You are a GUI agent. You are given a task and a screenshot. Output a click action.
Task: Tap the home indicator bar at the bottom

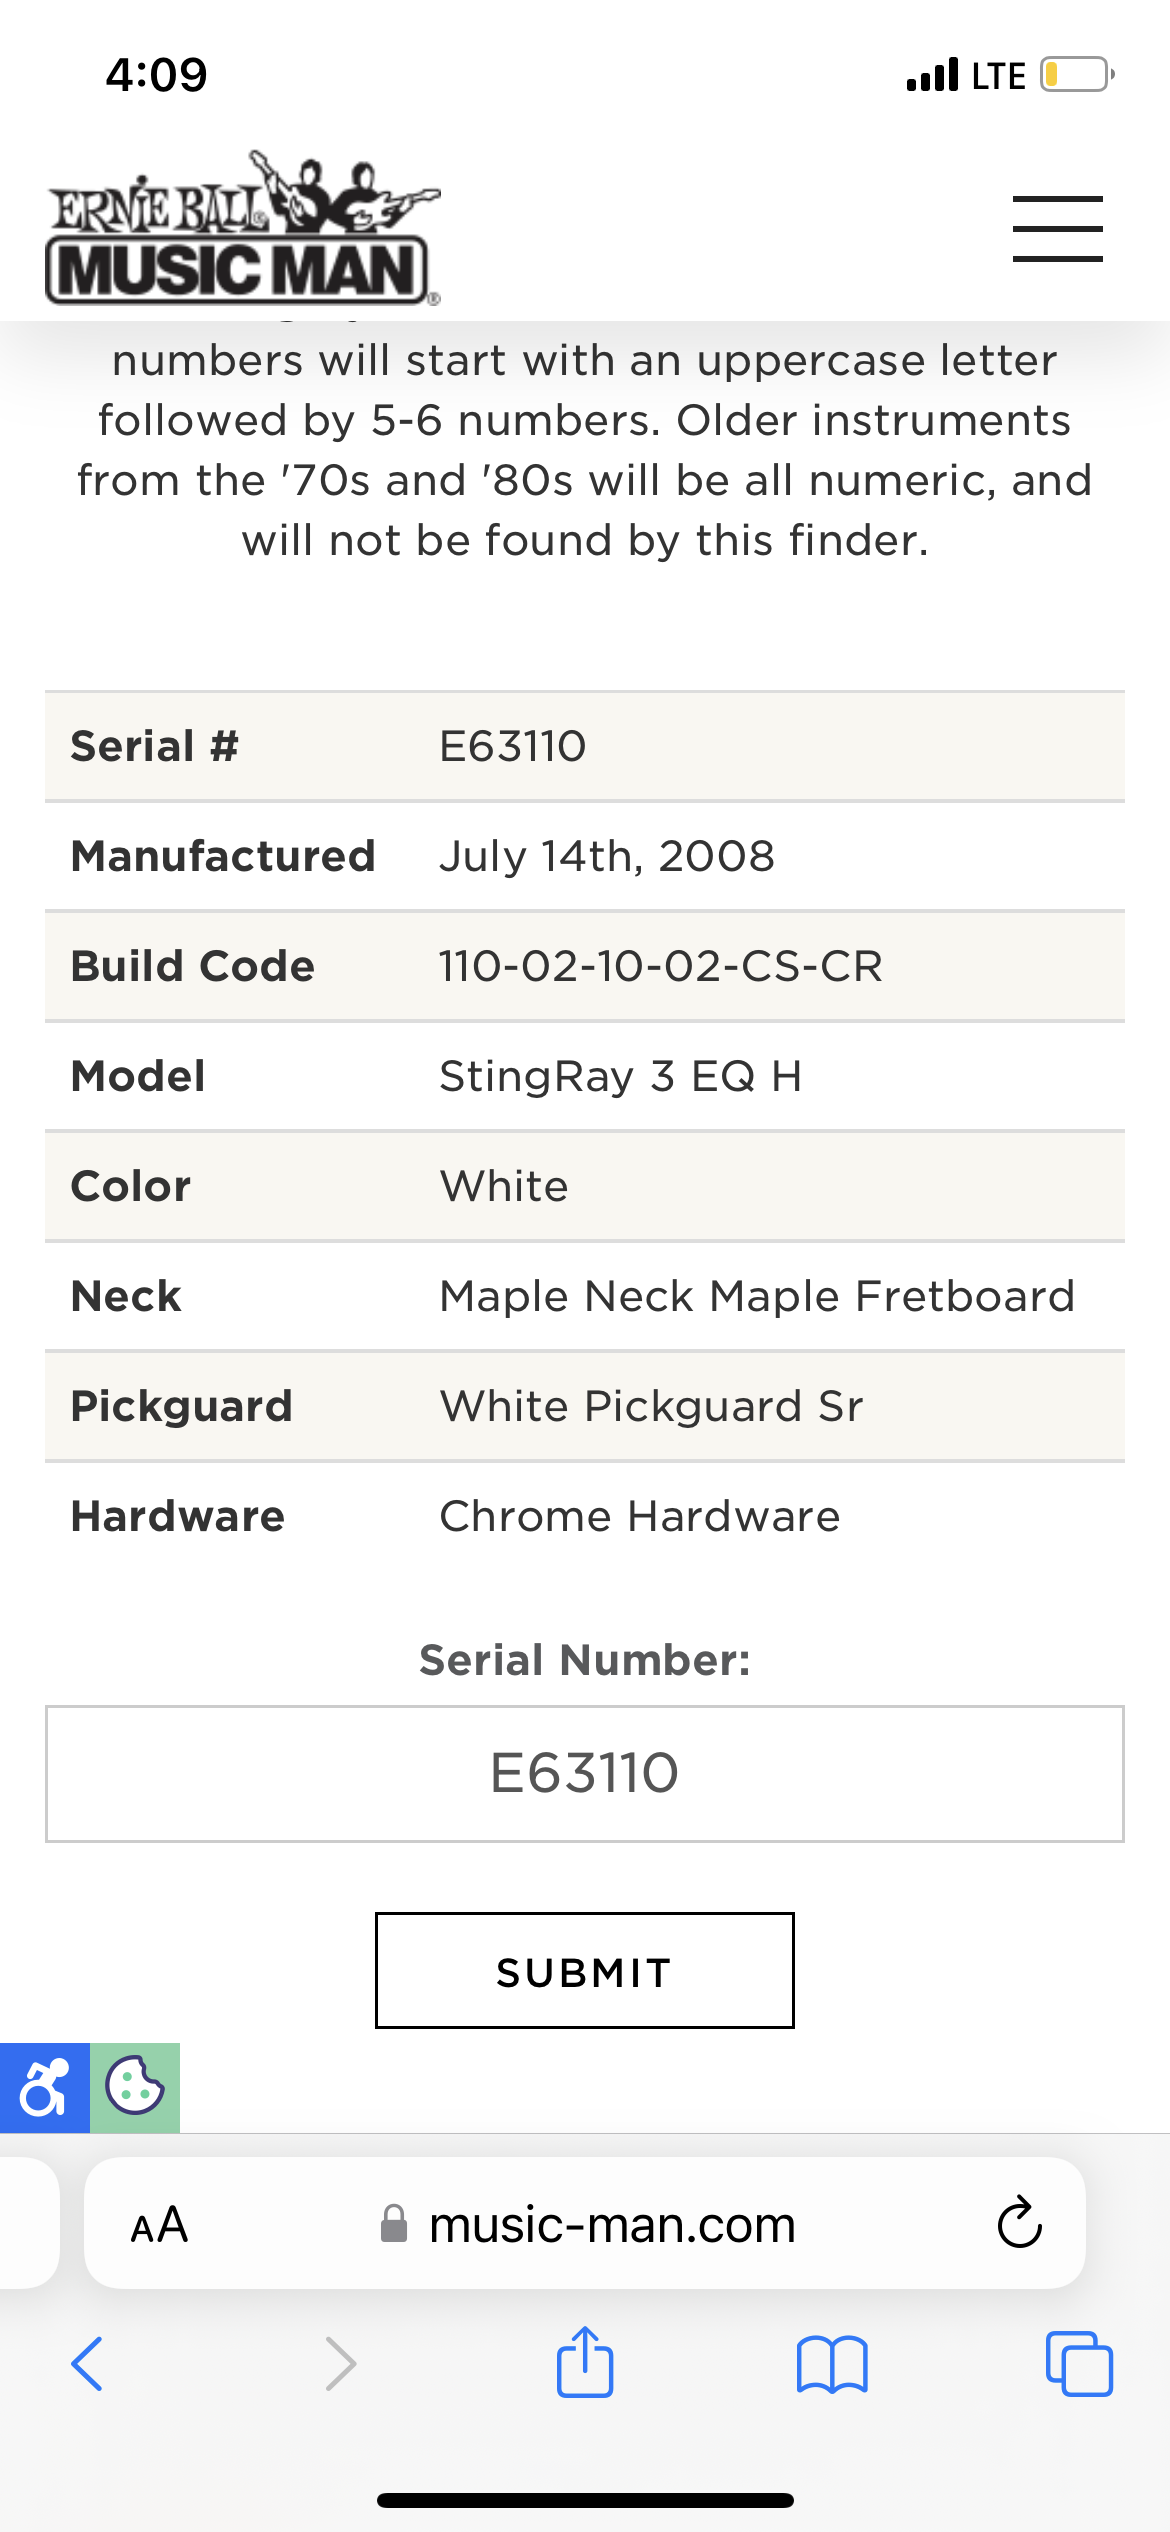[x=585, y=2500]
